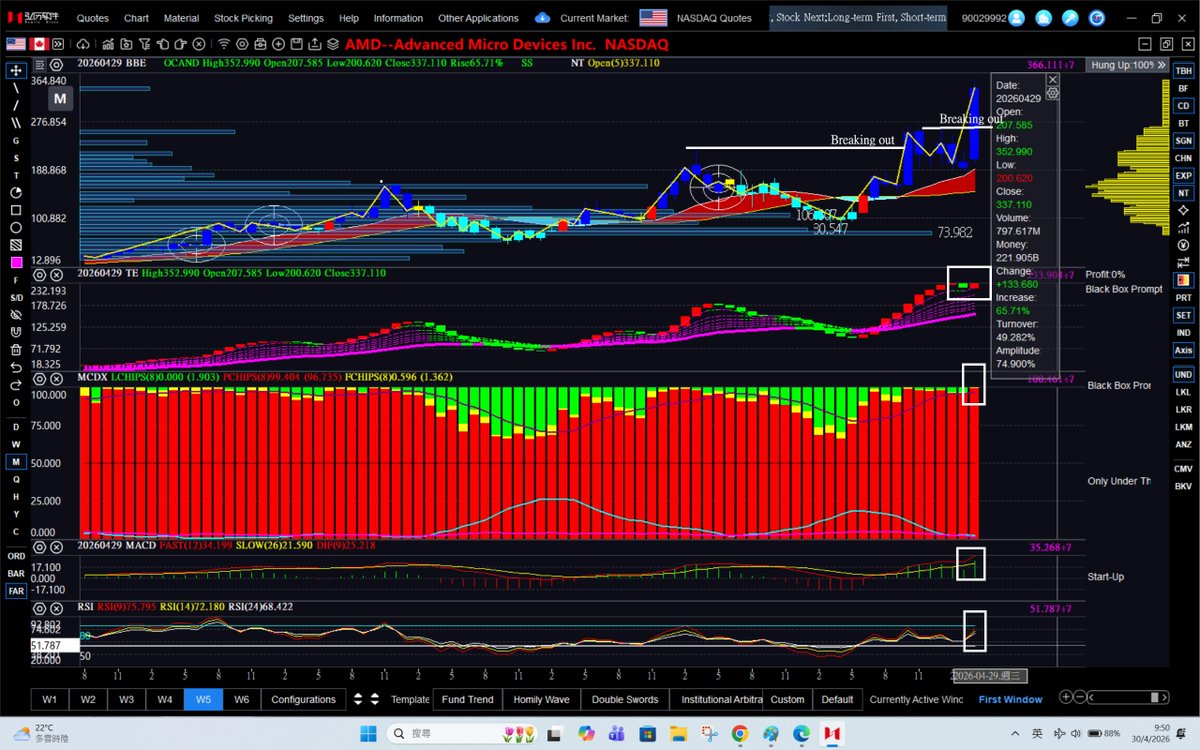Viewport: 1200px width, 750px height.
Task: Open the TE panel settings gear
Action: coord(40,273)
